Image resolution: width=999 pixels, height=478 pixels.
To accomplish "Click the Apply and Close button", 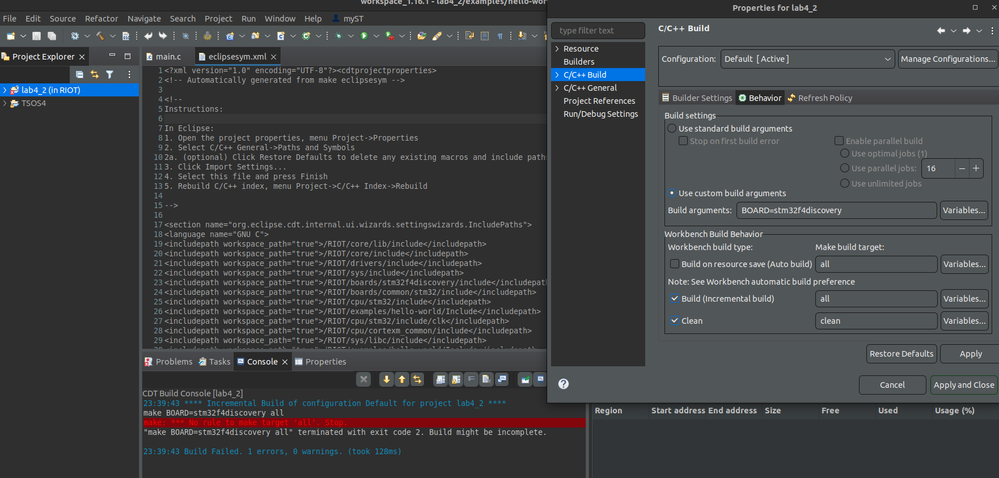I will (963, 385).
